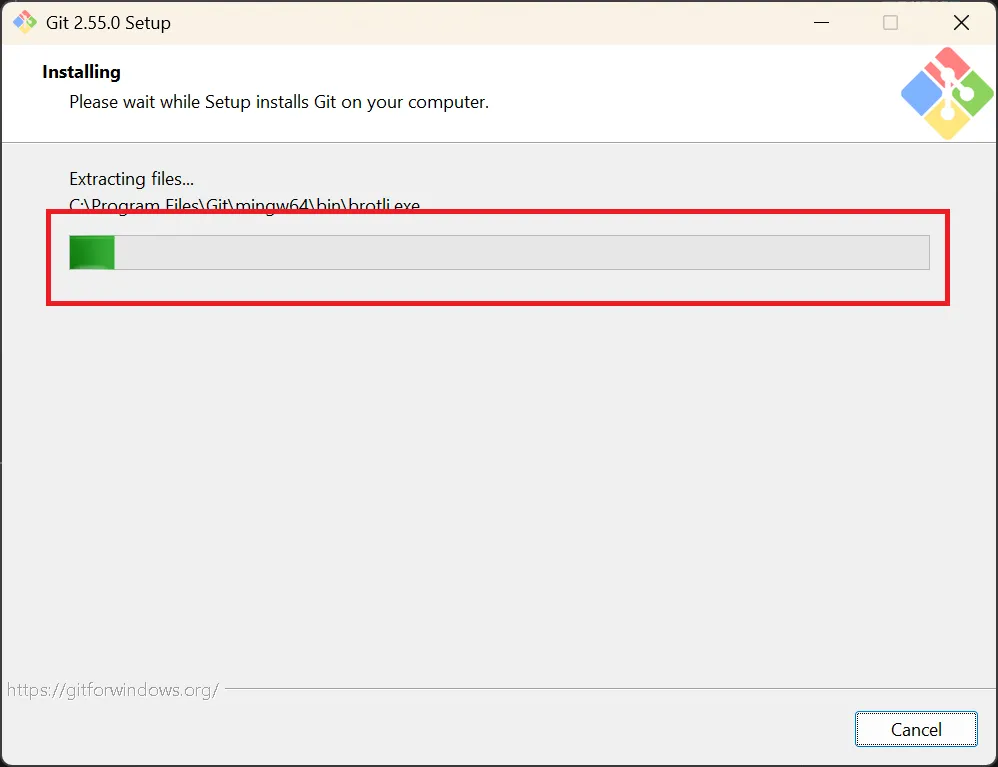998x767 pixels.
Task: Open the gitforwindows.org link
Action: click(x=113, y=690)
